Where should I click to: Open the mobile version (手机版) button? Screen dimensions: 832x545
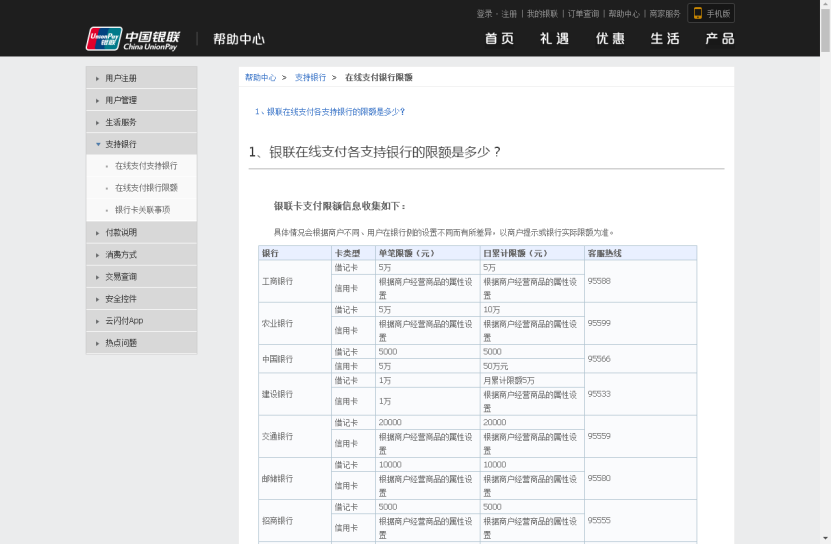[711, 13]
